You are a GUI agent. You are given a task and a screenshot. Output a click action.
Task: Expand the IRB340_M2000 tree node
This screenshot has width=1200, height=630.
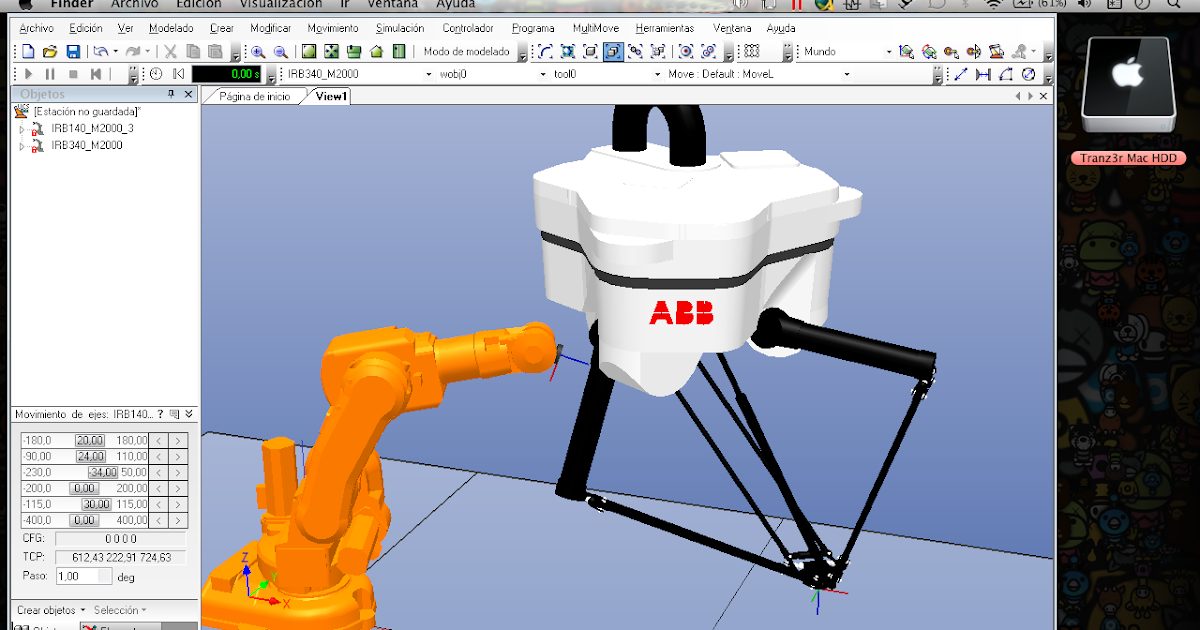pyautogui.click(x=22, y=145)
